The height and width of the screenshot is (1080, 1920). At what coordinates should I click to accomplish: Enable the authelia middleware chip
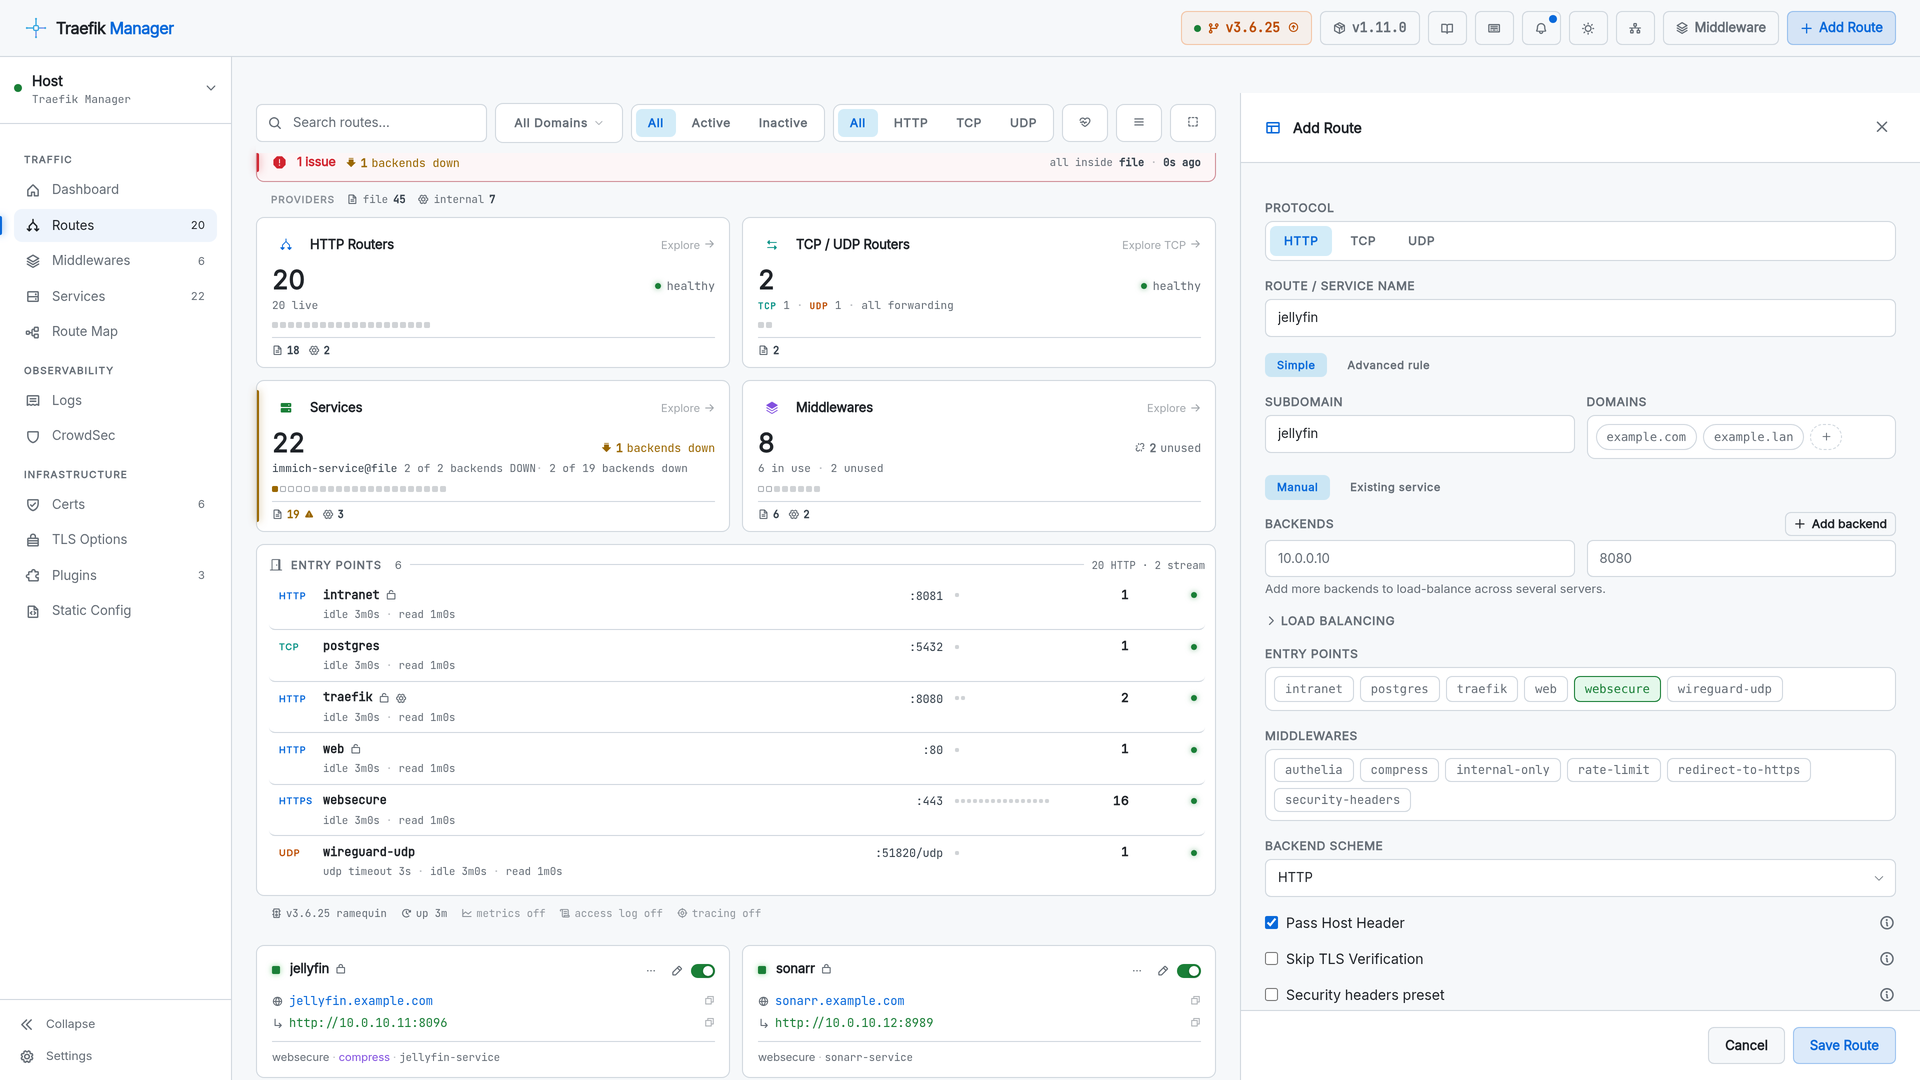tap(1314, 770)
